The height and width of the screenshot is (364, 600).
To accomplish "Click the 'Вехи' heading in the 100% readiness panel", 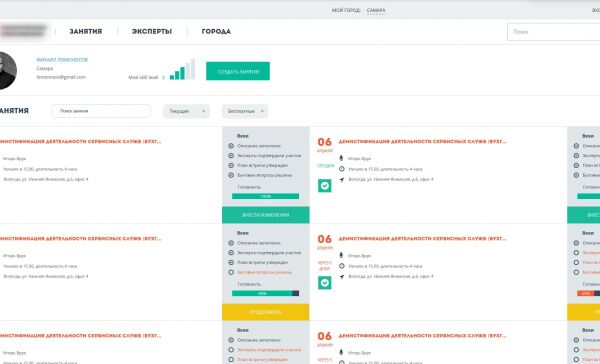I will point(243,136).
